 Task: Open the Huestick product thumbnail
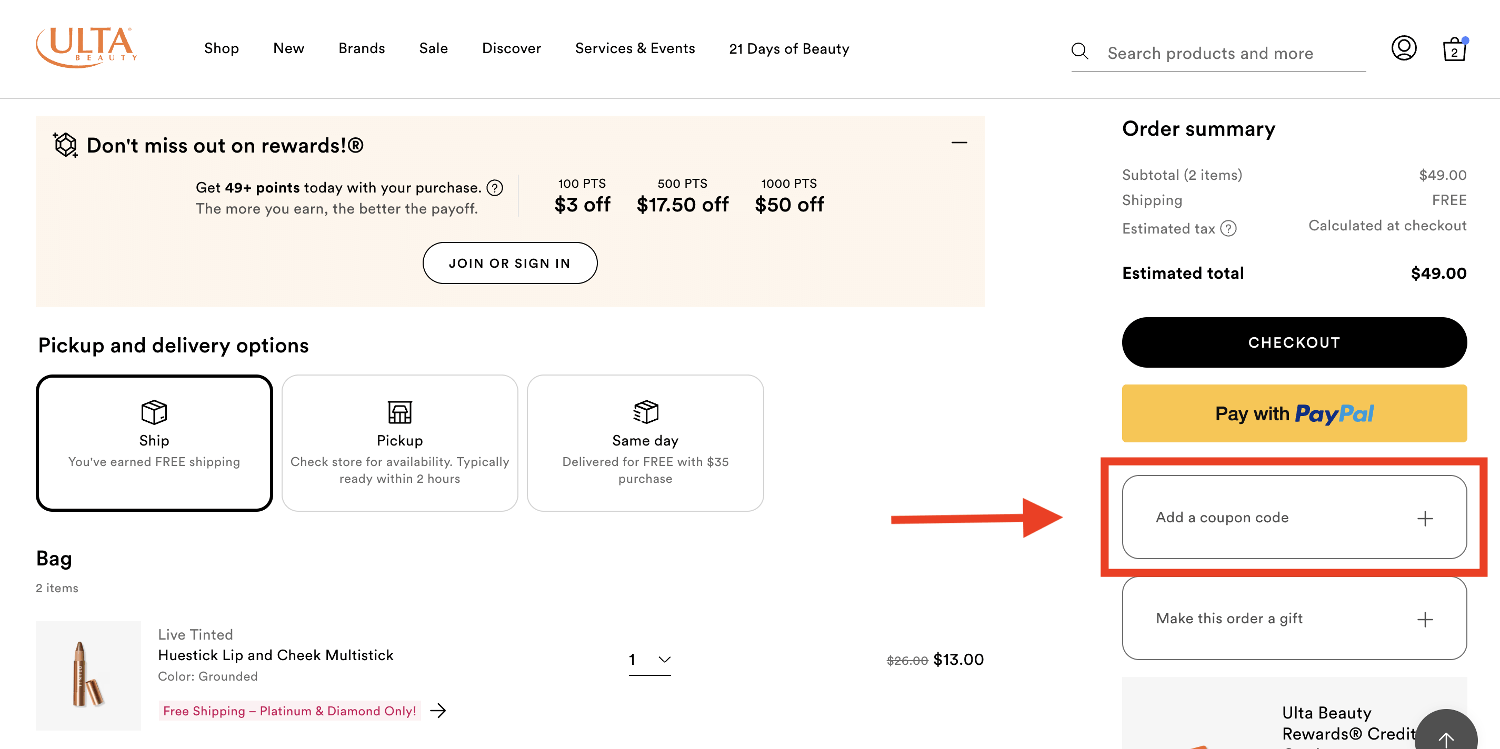88,676
